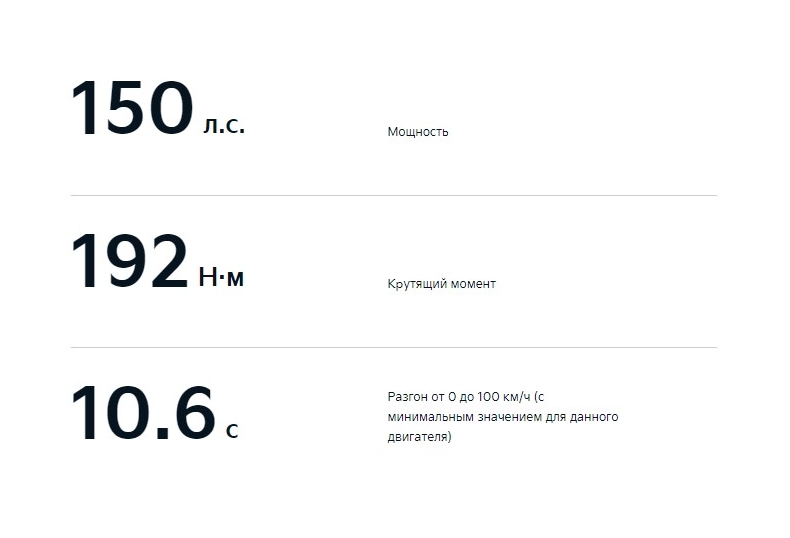Click the digit 6 in 10.6
The image size is (790, 538).
[195, 413]
